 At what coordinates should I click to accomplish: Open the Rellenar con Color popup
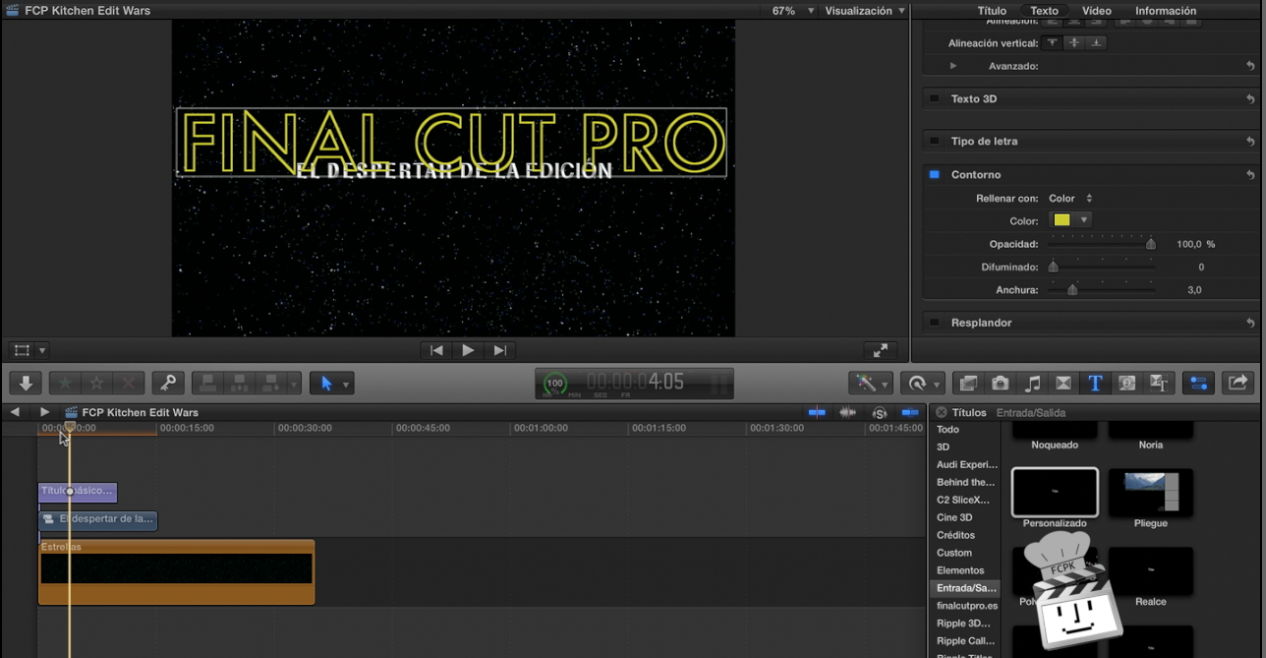tap(1070, 198)
